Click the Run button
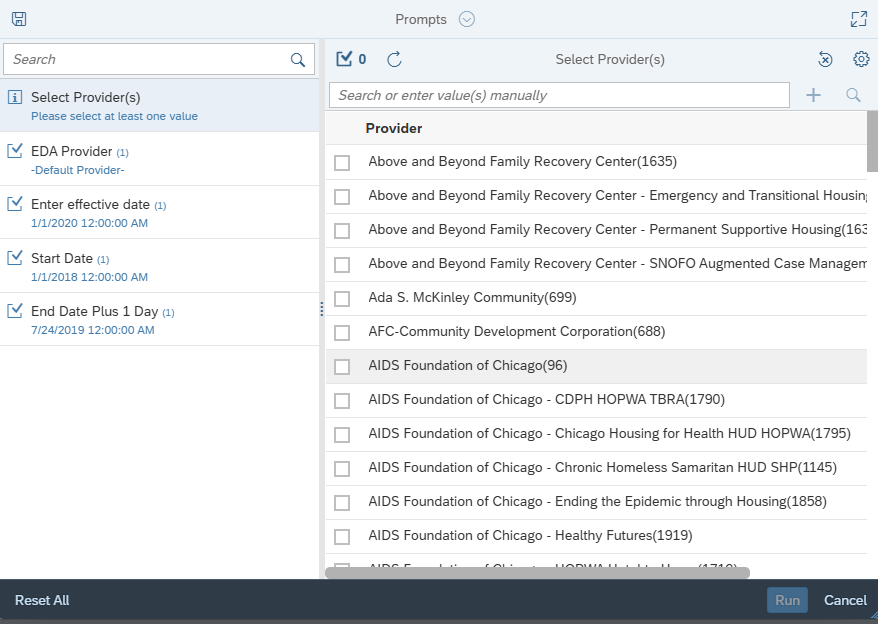Image resolution: width=878 pixels, height=624 pixels. 787,600
